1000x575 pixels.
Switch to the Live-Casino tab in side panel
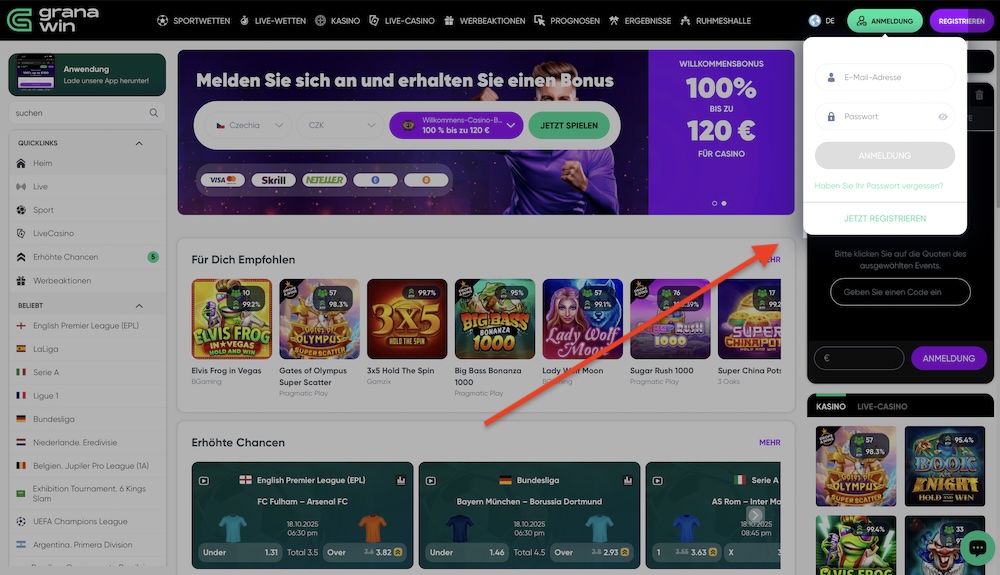[x=882, y=407]
